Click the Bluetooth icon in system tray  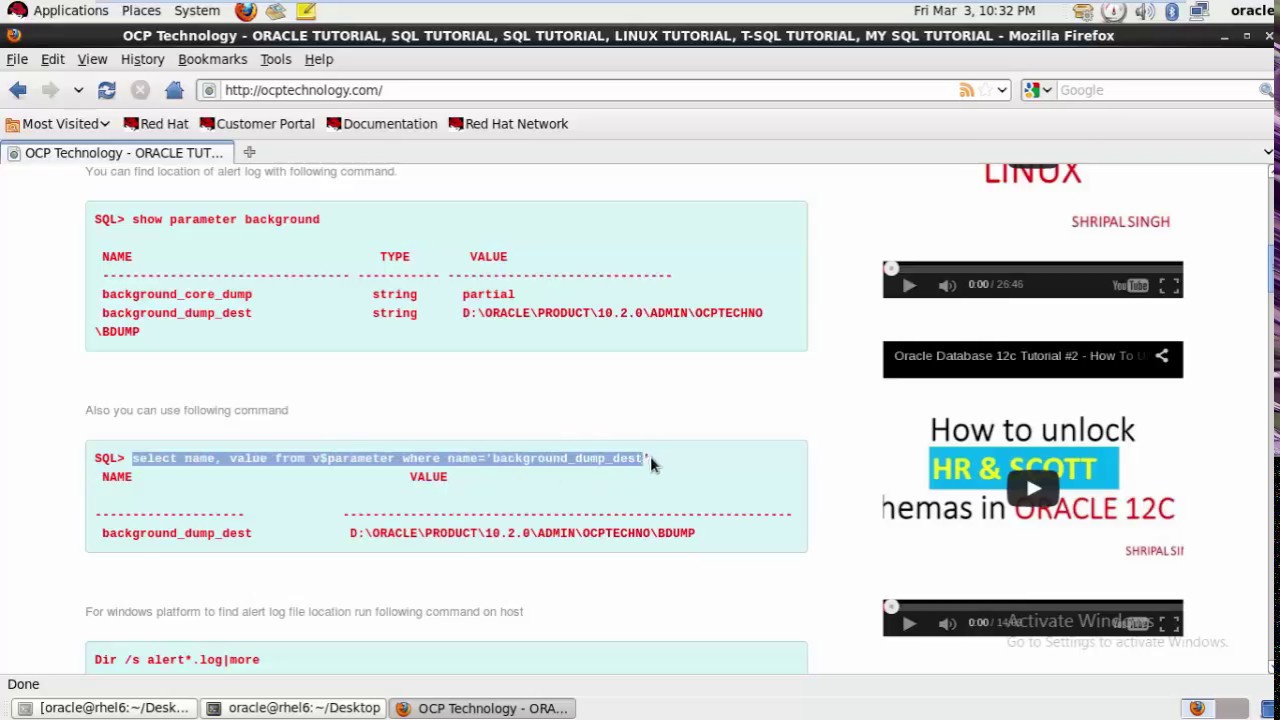[1172, 11]
